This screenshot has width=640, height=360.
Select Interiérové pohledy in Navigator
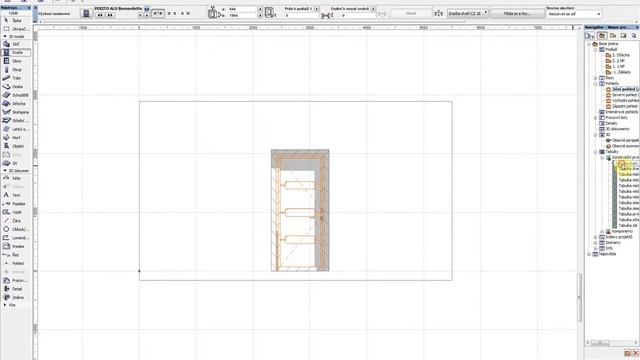point(619,112)
